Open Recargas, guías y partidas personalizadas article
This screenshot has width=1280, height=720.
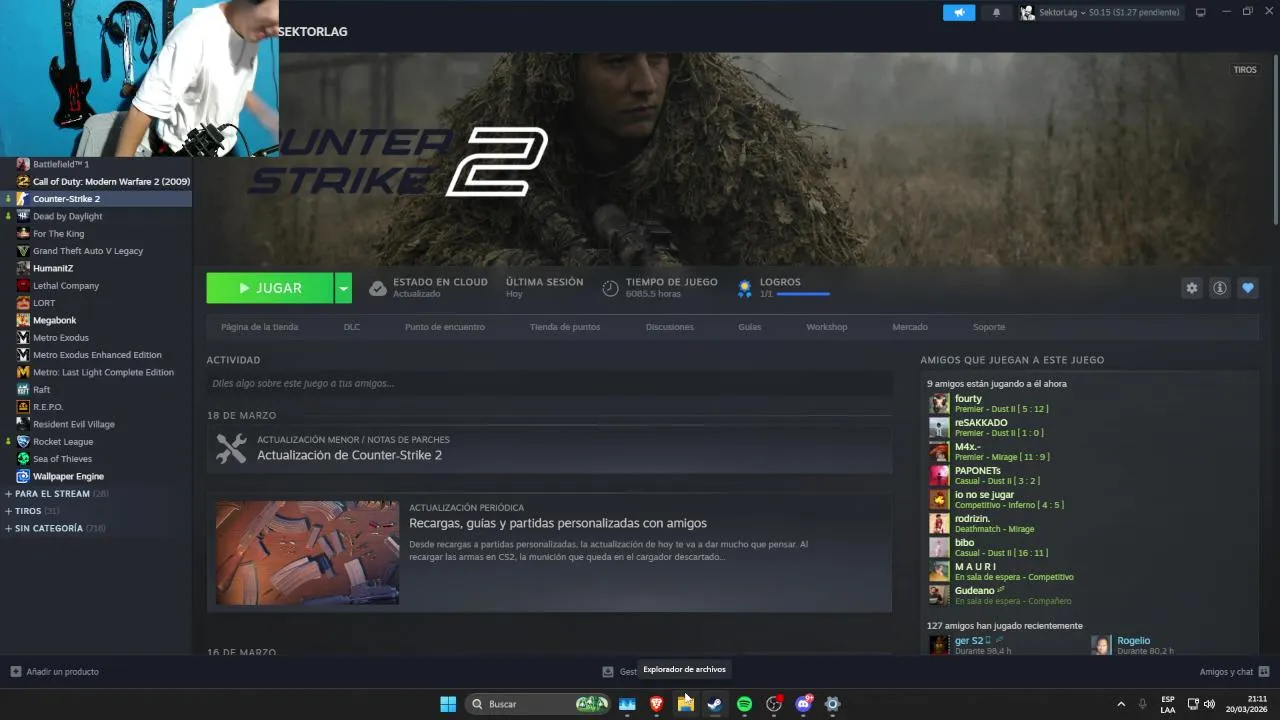tap(558, 523)
